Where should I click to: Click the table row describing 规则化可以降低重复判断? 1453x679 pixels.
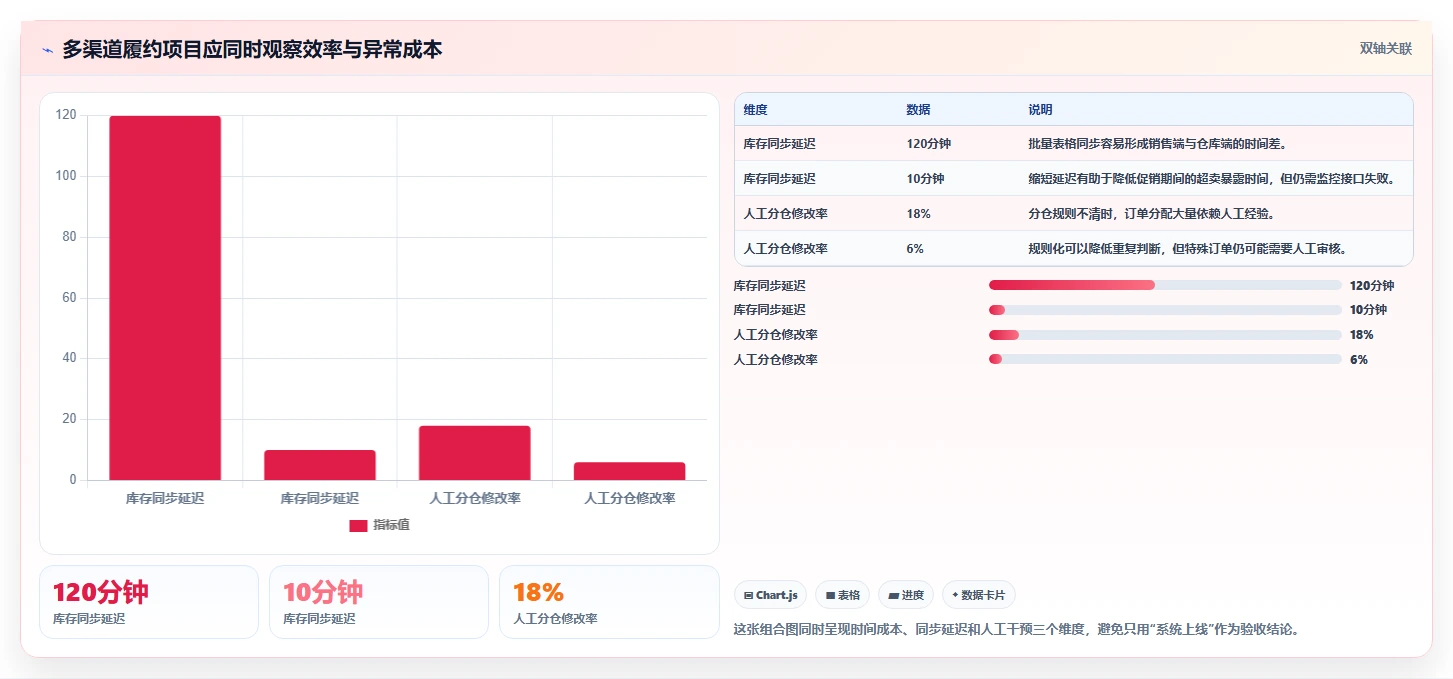pyautogui.click(x=1074, y=248)
